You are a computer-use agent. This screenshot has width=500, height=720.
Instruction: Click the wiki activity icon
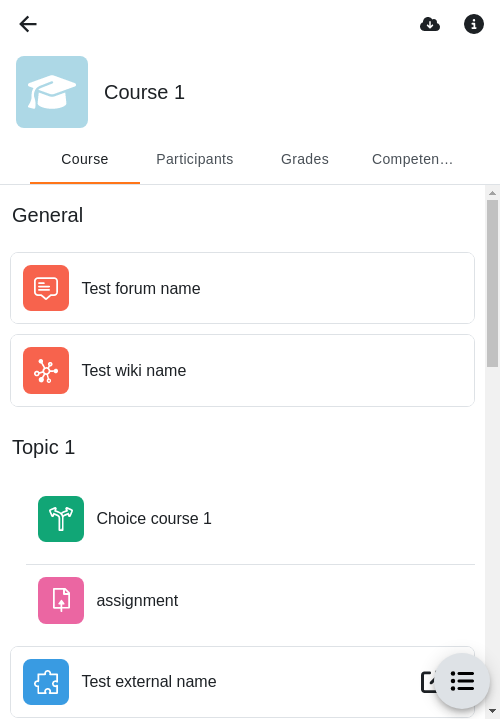tap(46, 370)
